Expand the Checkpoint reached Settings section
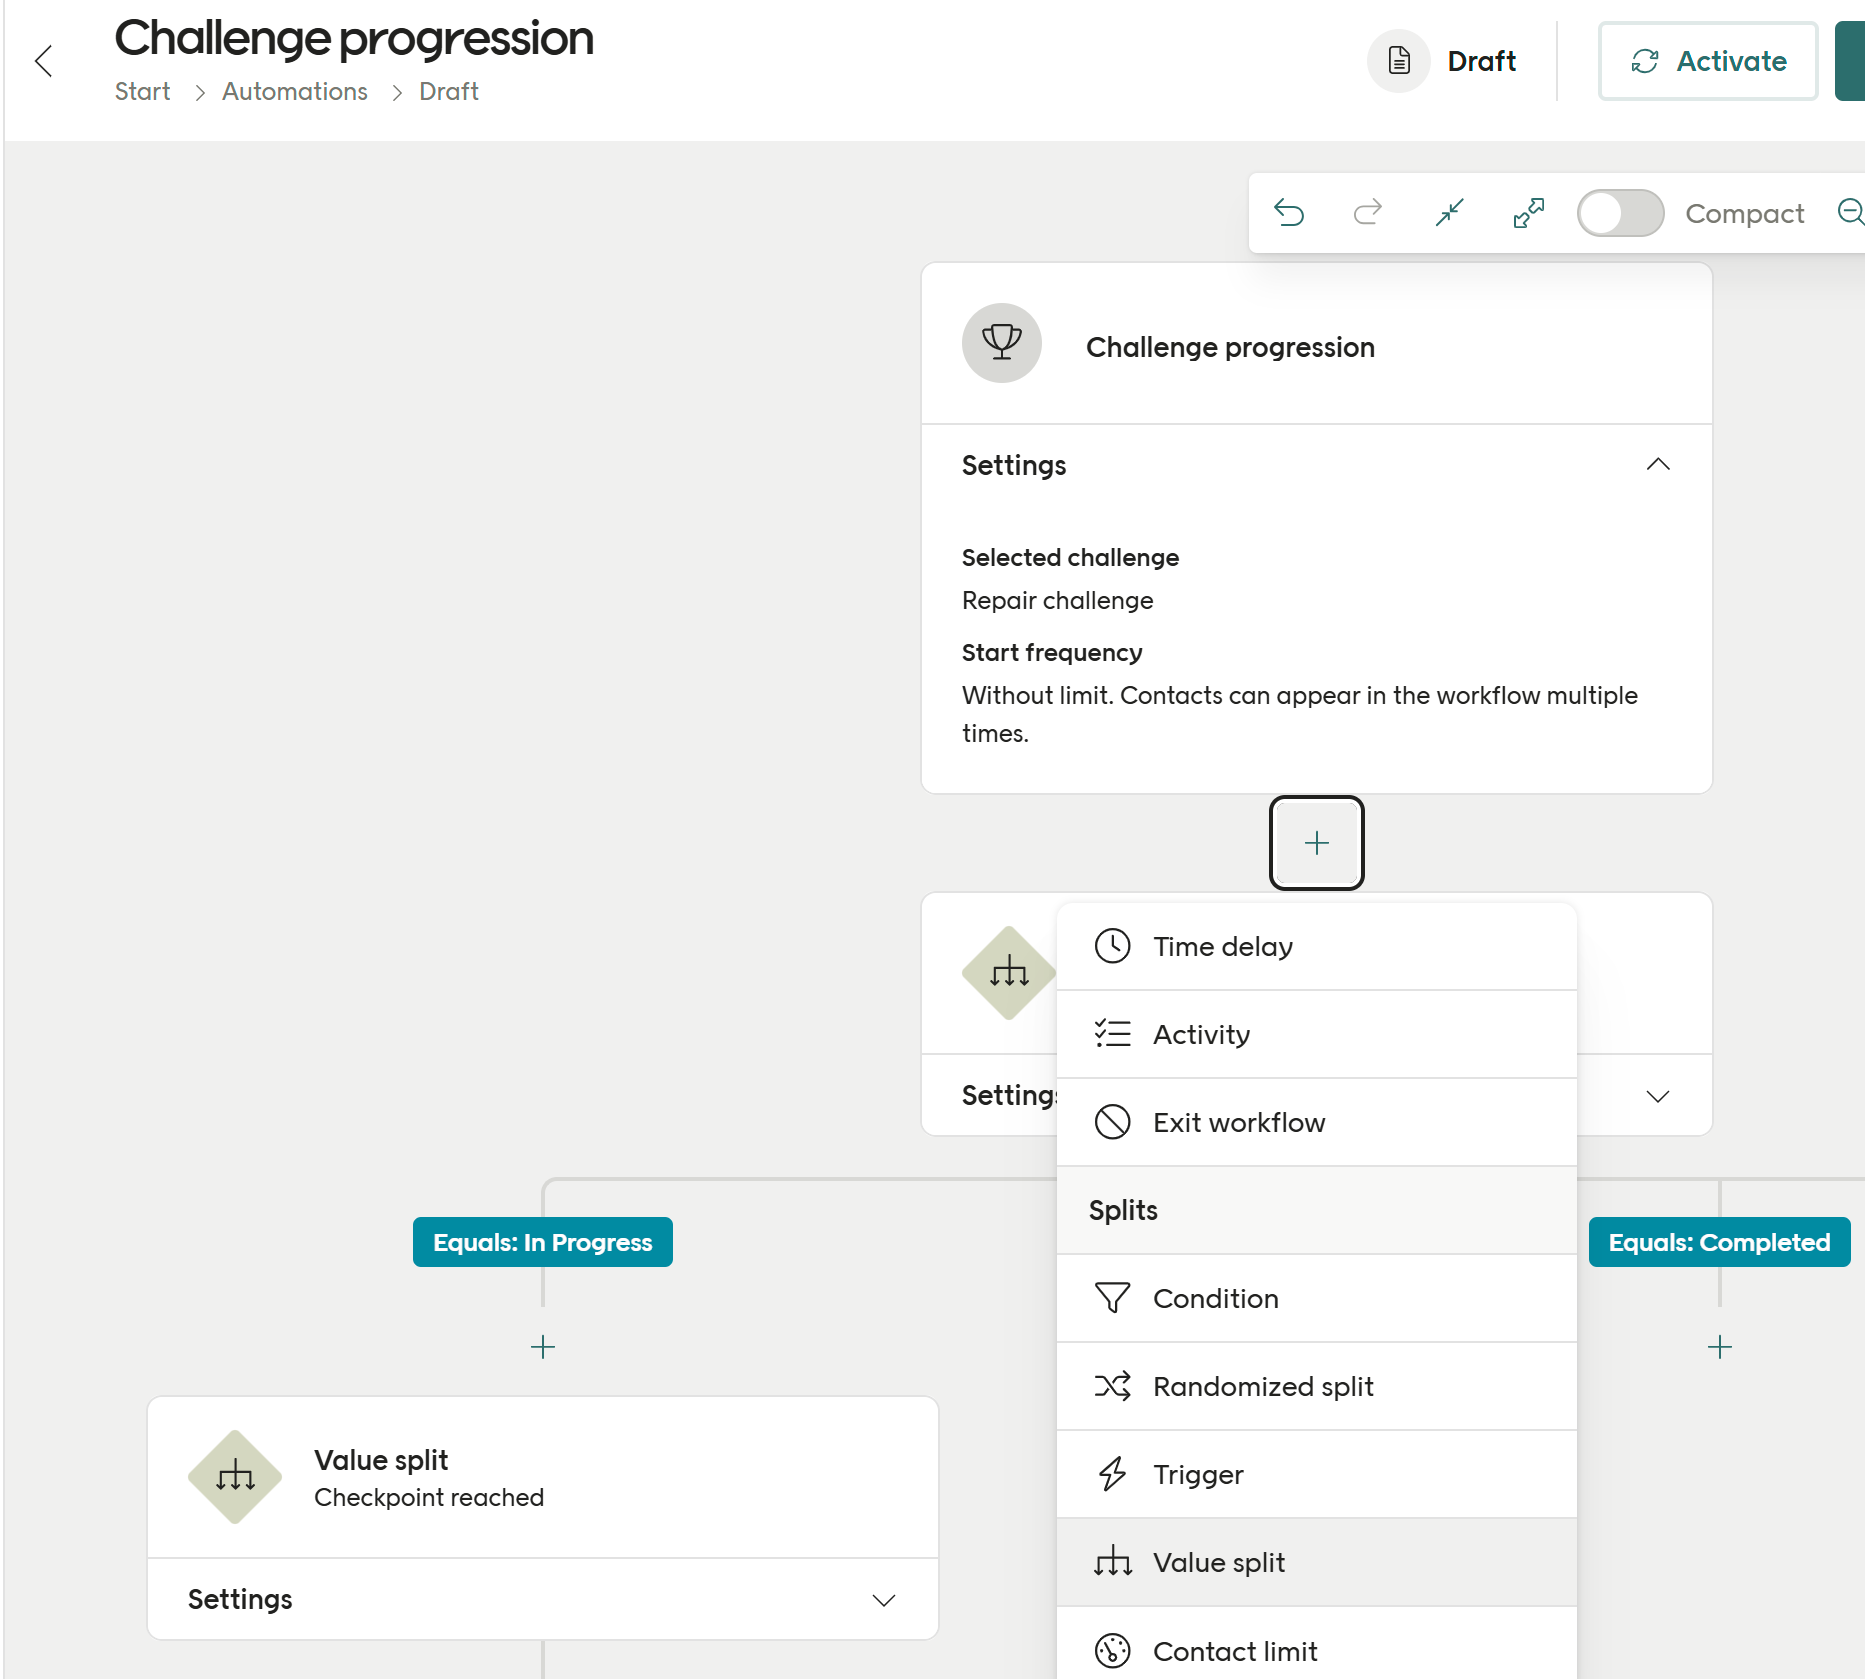1865x1679 pixels. point(883,1600)
